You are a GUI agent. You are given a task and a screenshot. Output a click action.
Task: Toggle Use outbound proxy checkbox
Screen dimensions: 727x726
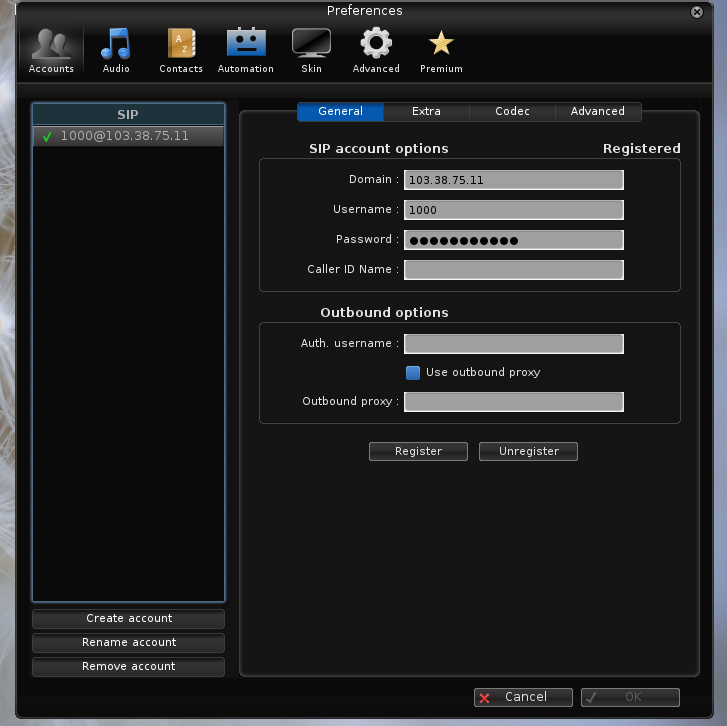point(413,373)
